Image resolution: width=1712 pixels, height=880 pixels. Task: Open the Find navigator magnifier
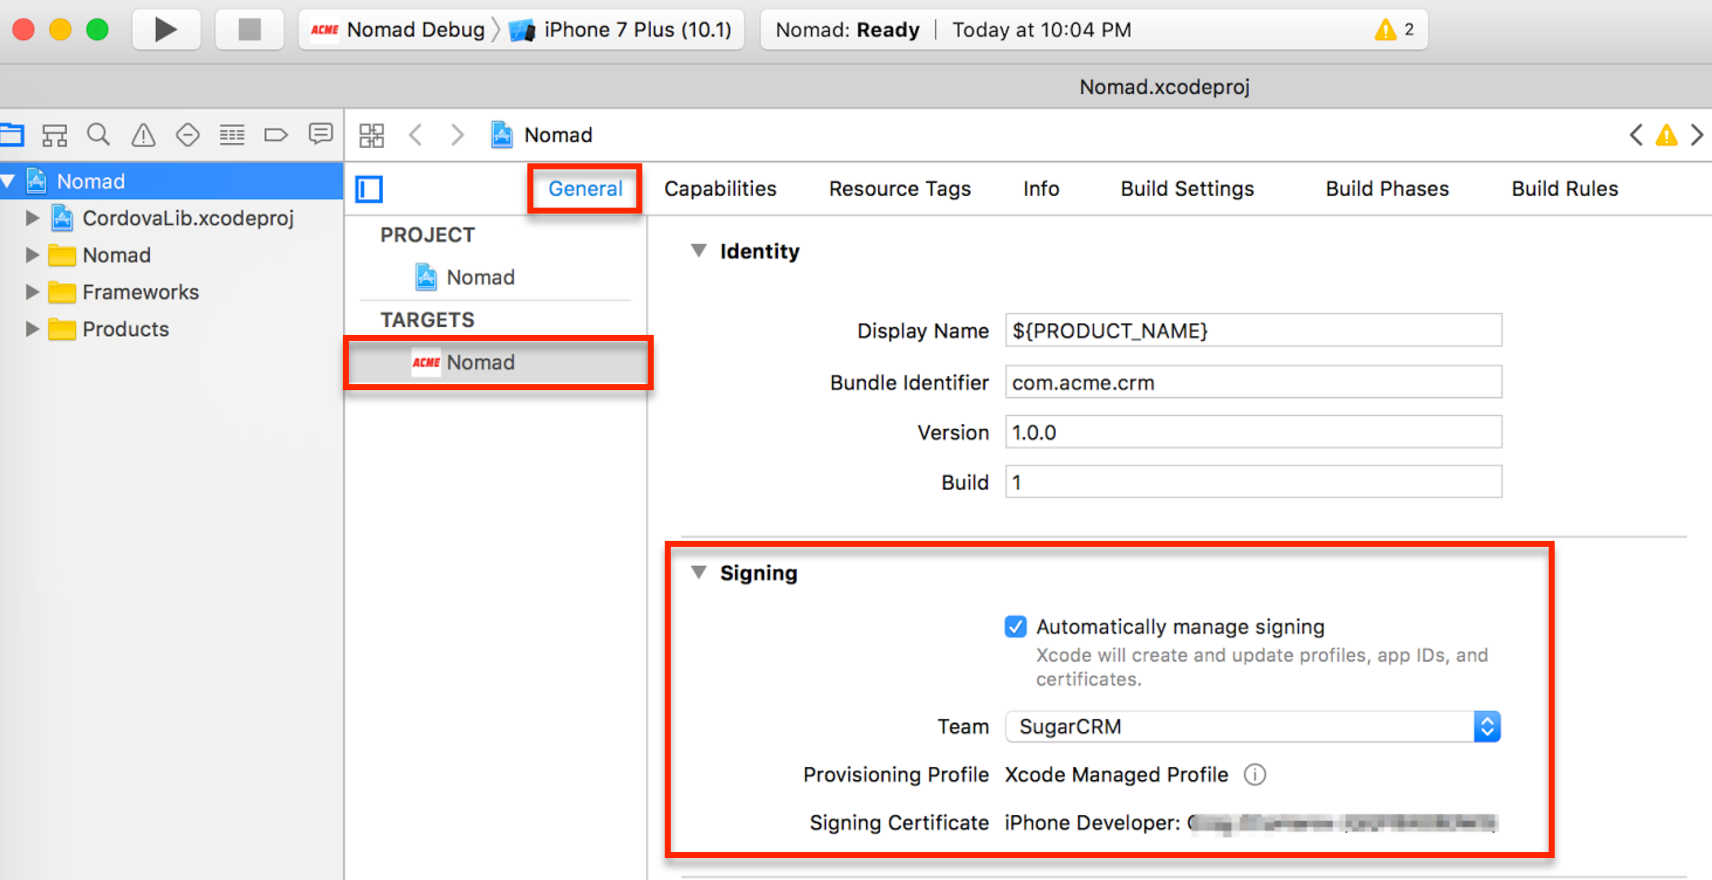(98, 135)
